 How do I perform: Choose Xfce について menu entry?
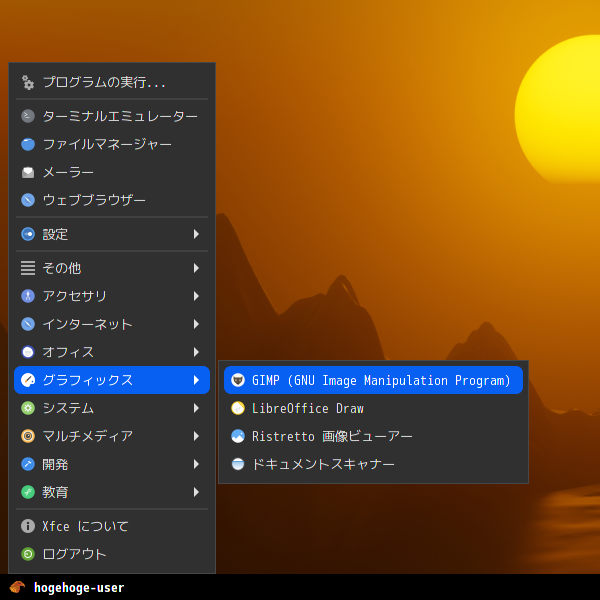[x=112, y=526]
